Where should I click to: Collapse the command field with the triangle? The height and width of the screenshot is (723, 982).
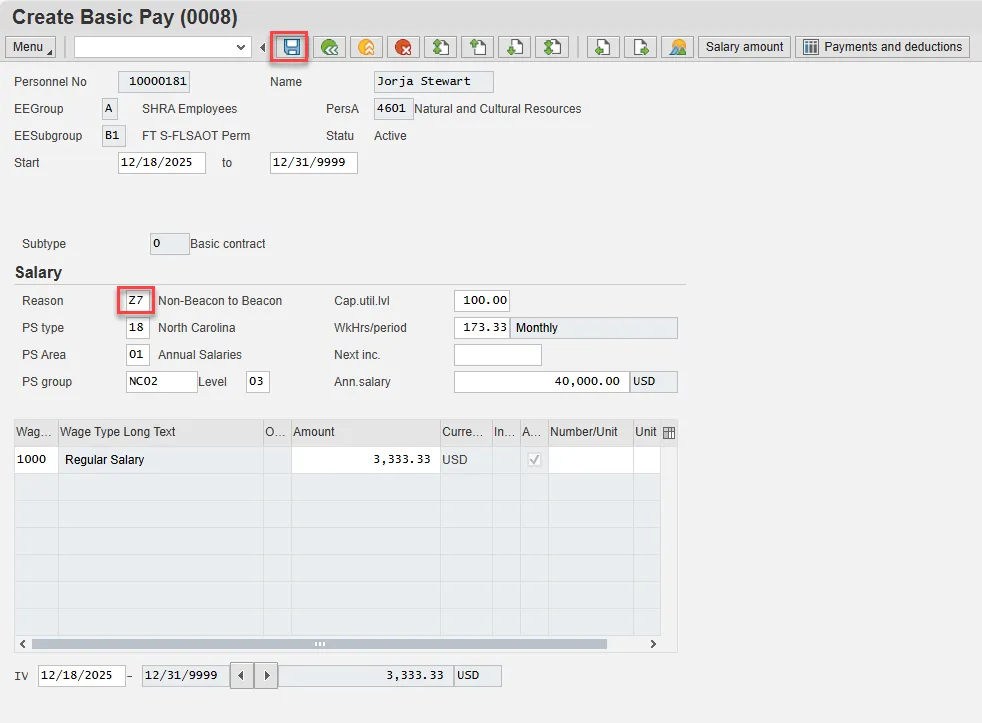(x=263, y=47)
